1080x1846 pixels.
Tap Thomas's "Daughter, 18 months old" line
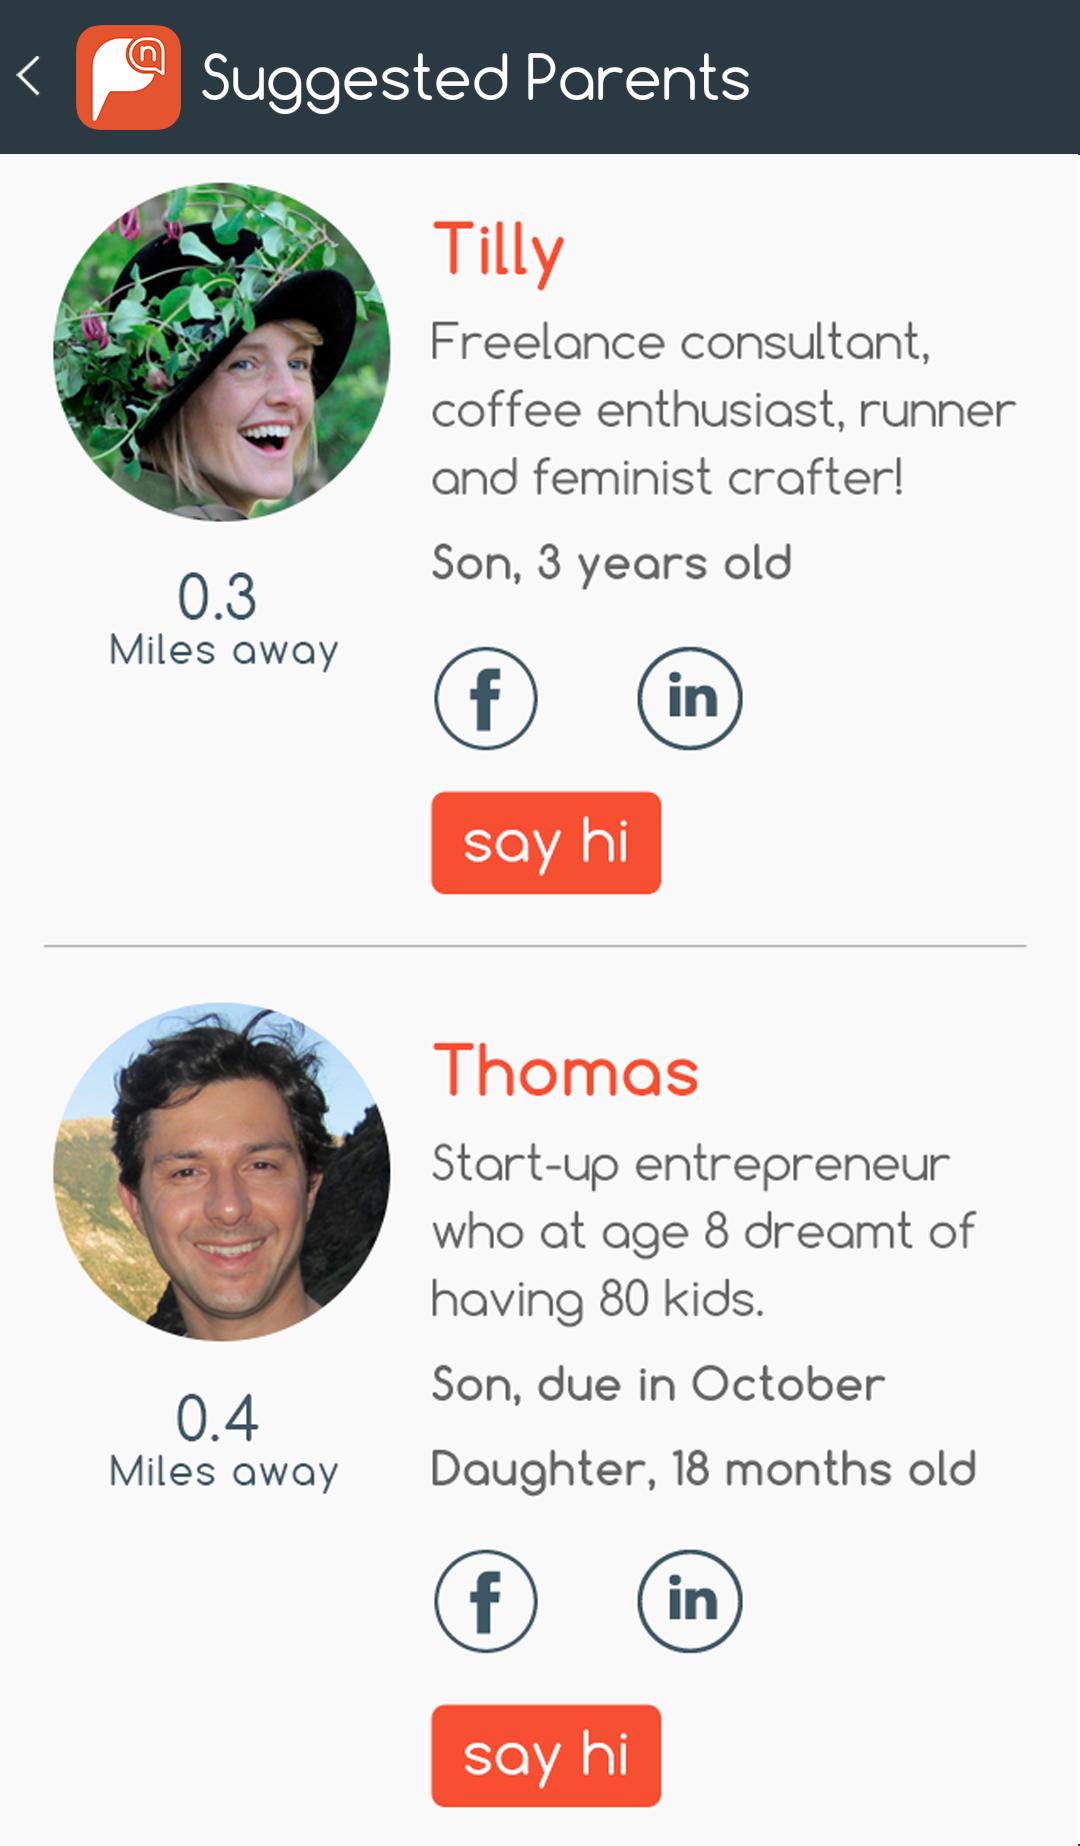click(703, 1469)
